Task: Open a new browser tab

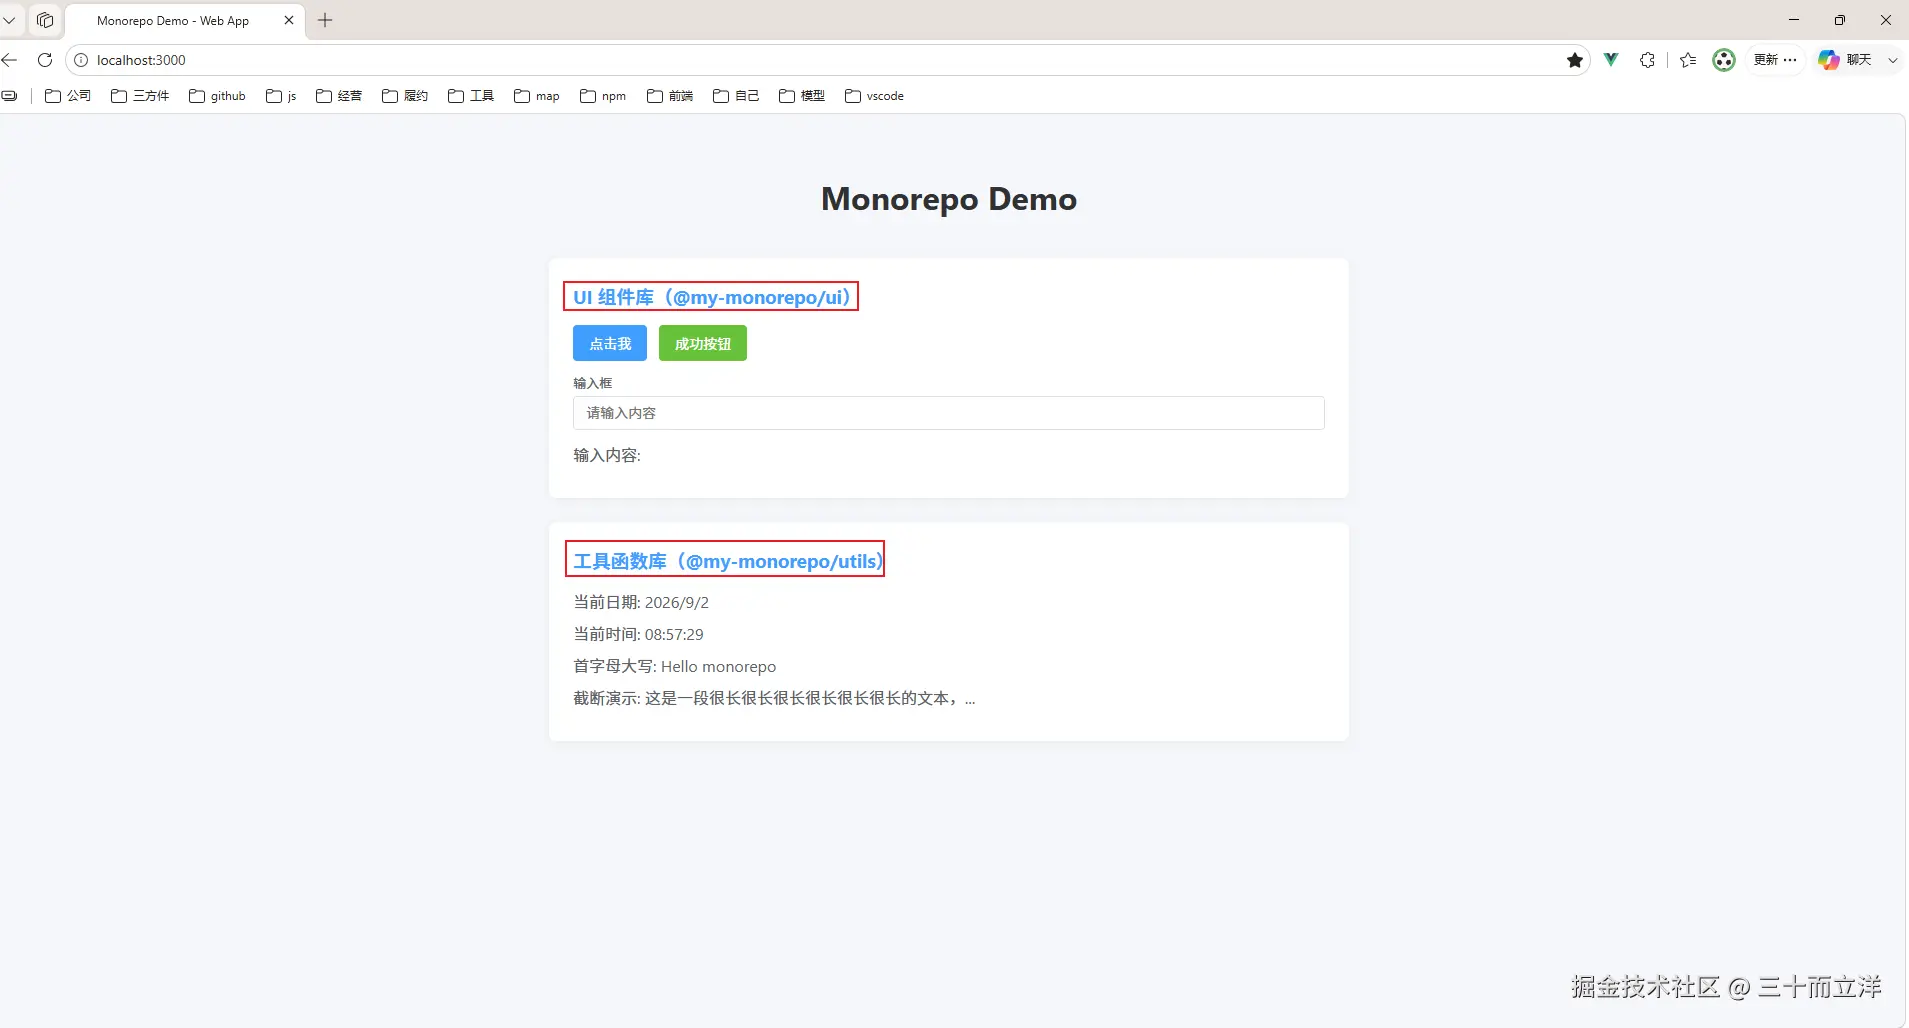Action: (325, 20)
